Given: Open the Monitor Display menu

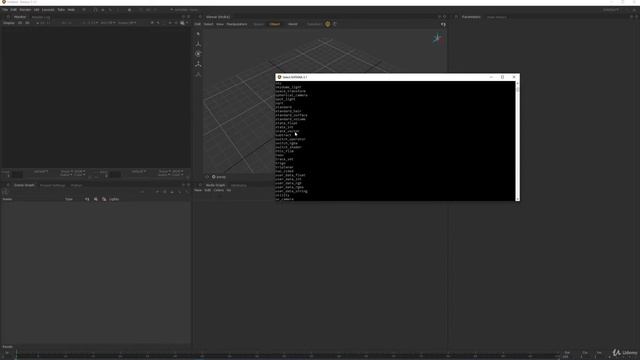Looking at the screenshot, I should [9, 23].
